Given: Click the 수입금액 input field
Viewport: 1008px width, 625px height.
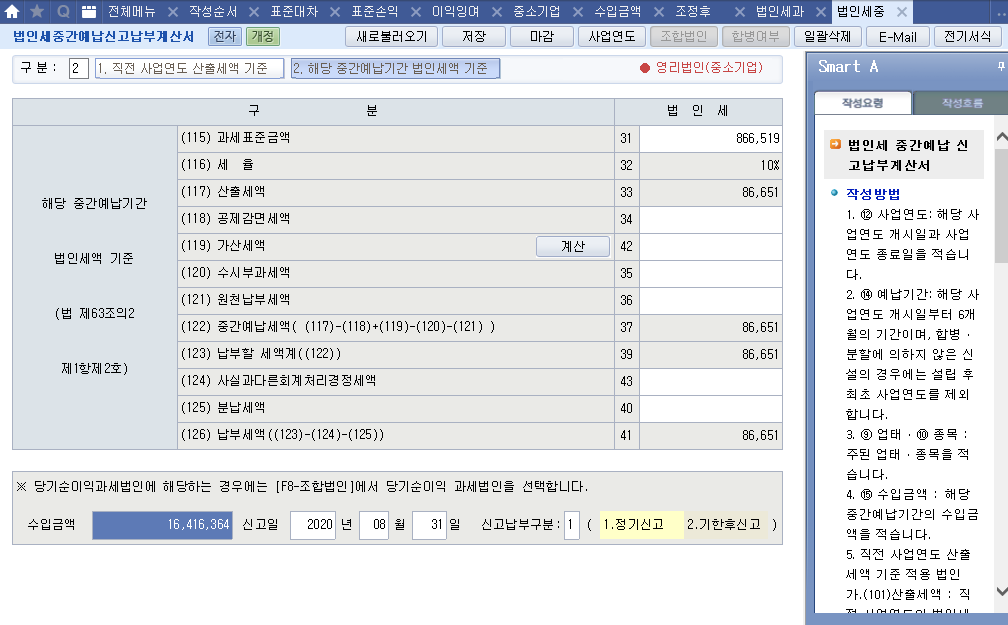Looking at the screenshot, I should point(163,525).
